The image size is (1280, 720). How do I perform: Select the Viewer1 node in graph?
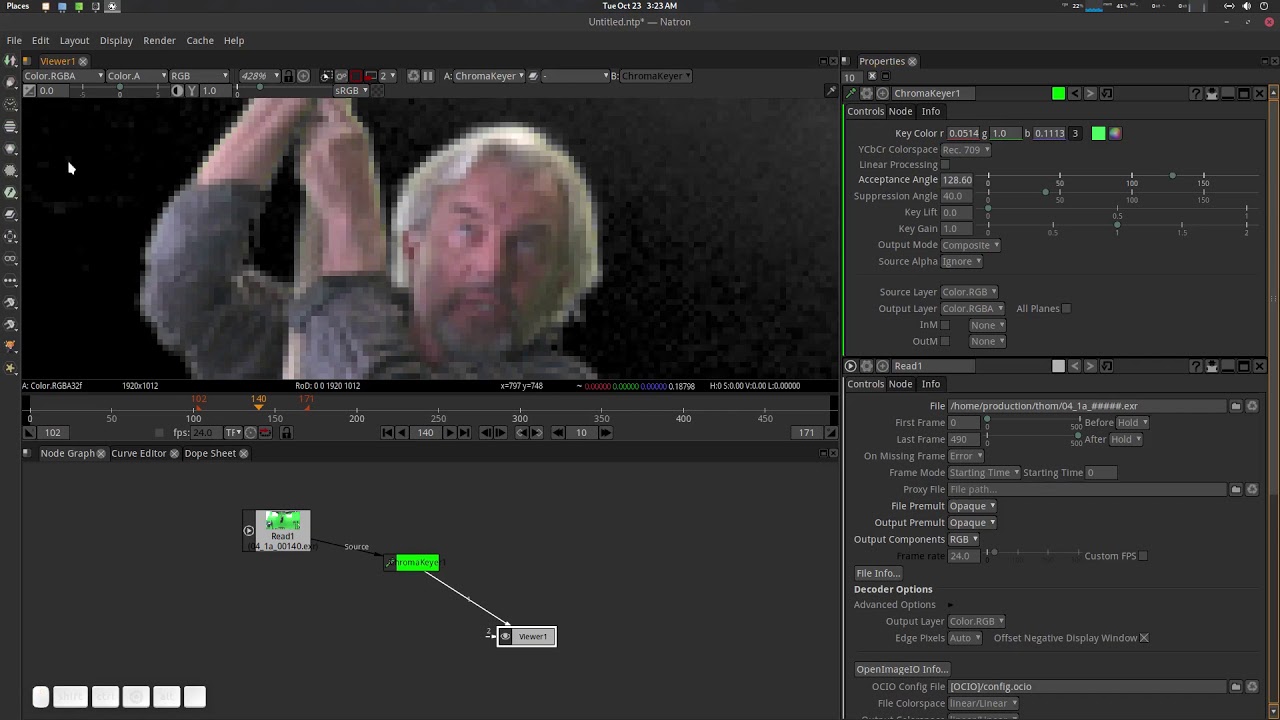coord(532,636)
